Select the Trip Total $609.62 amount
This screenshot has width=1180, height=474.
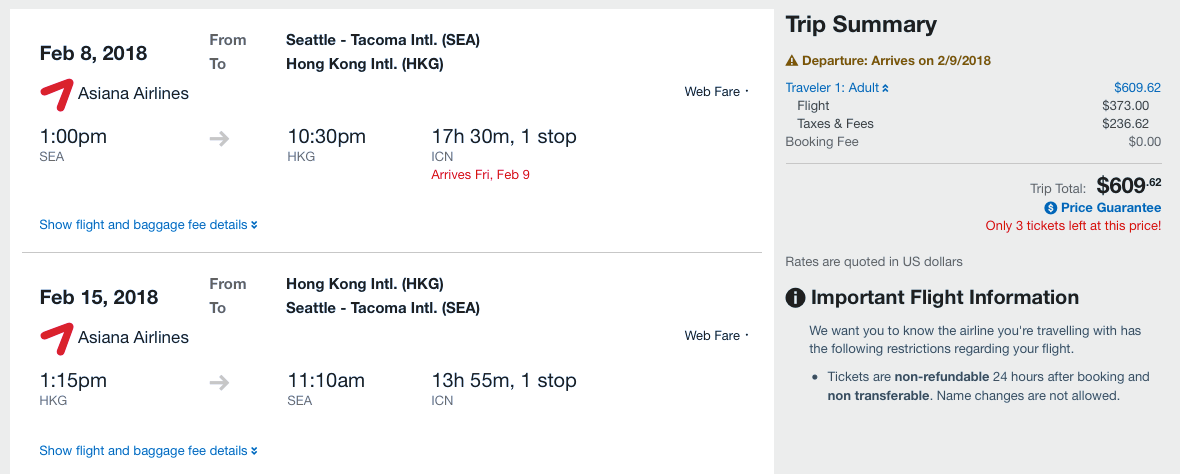point(1129,185)
